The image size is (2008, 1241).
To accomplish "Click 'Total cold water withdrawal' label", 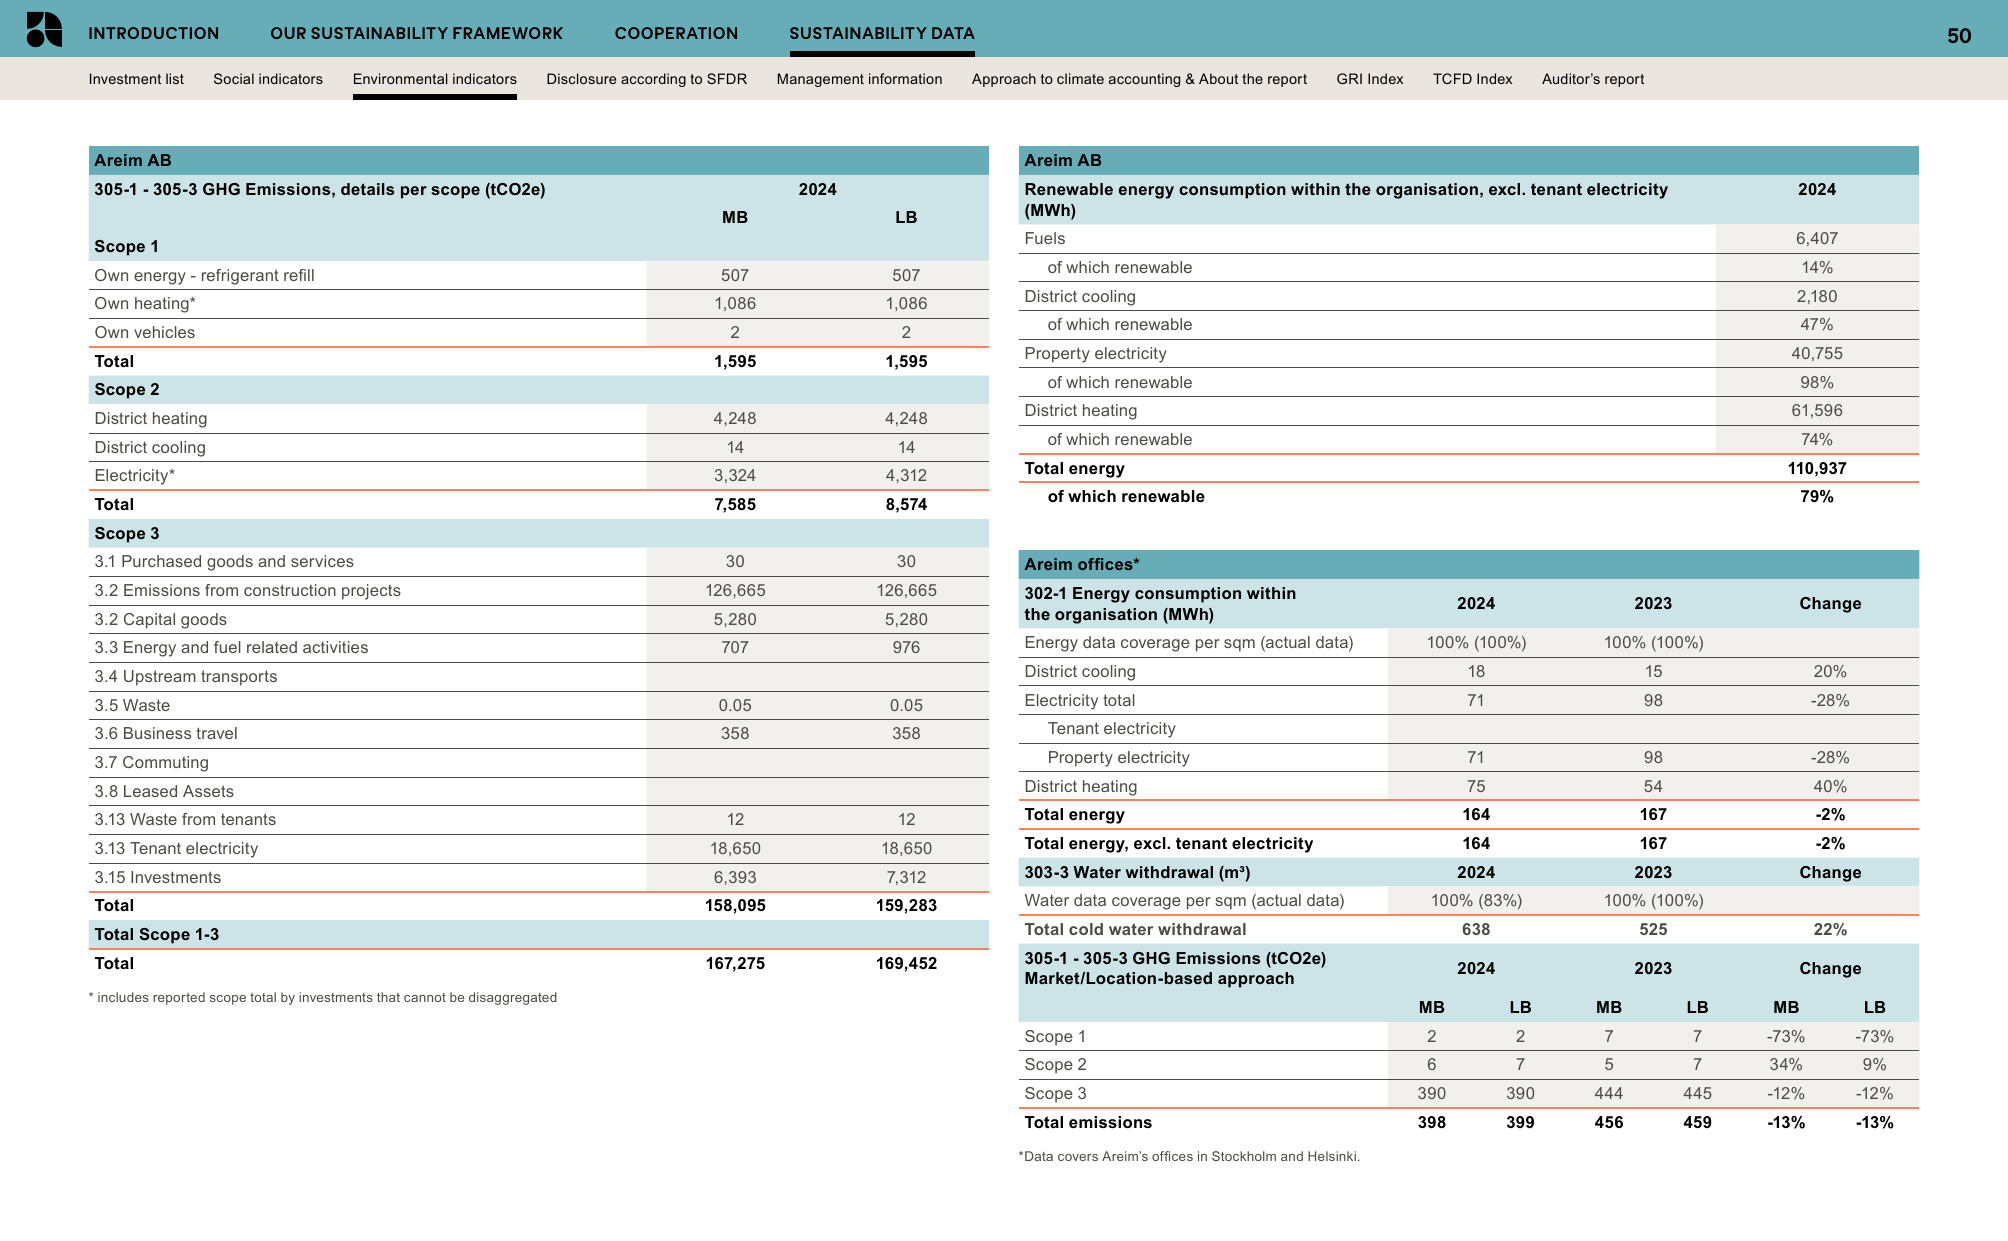I will [1135, 929].
